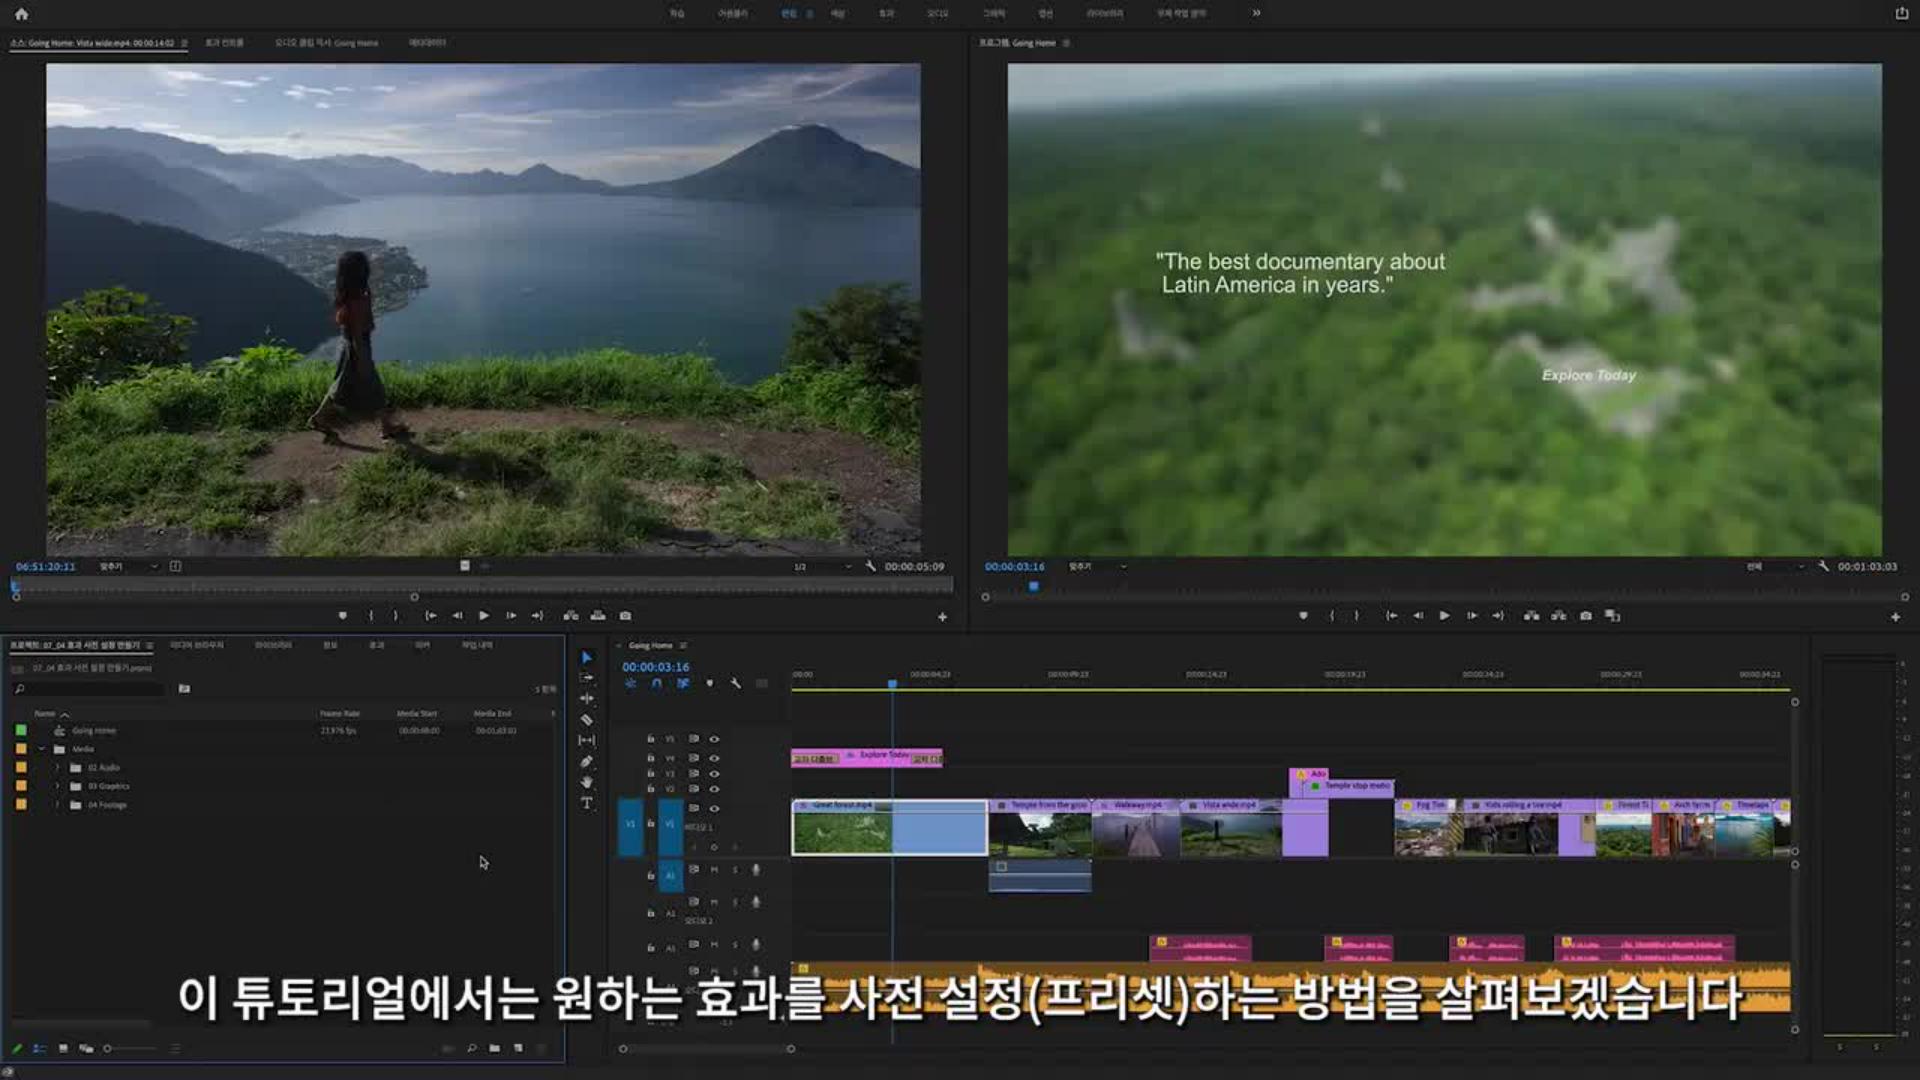Open the workspace overflow chevron menu
The image size is (1920, 1080).
(1256, 13)
